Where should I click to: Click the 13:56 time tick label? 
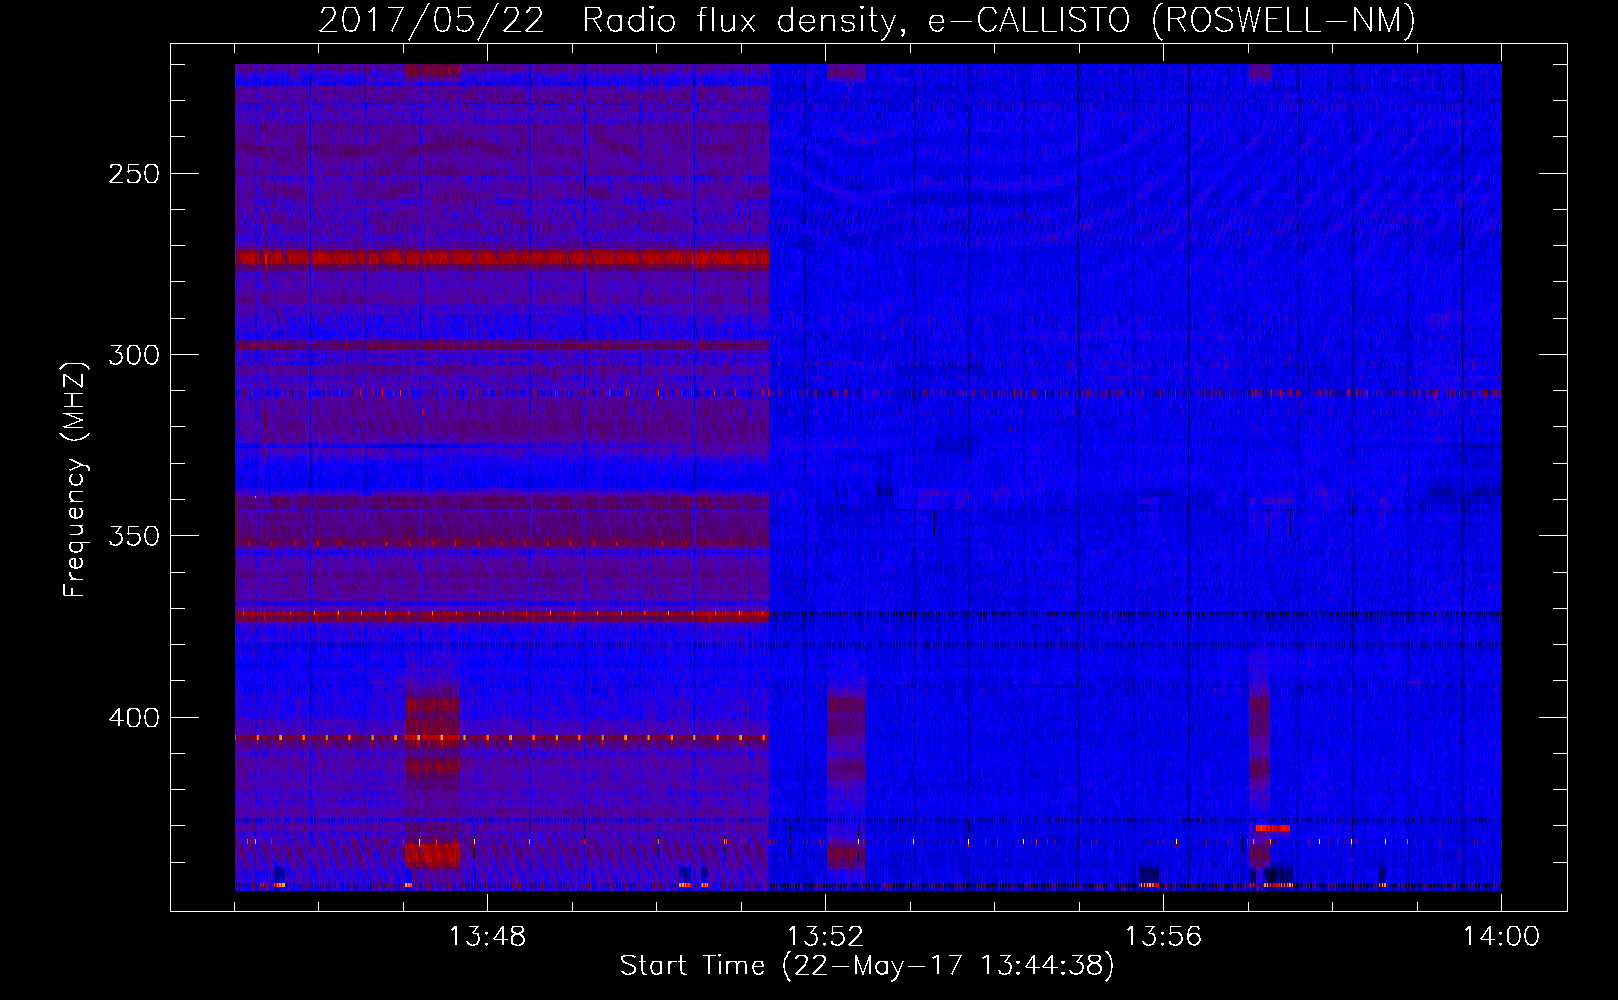(x=1163, y=936)
